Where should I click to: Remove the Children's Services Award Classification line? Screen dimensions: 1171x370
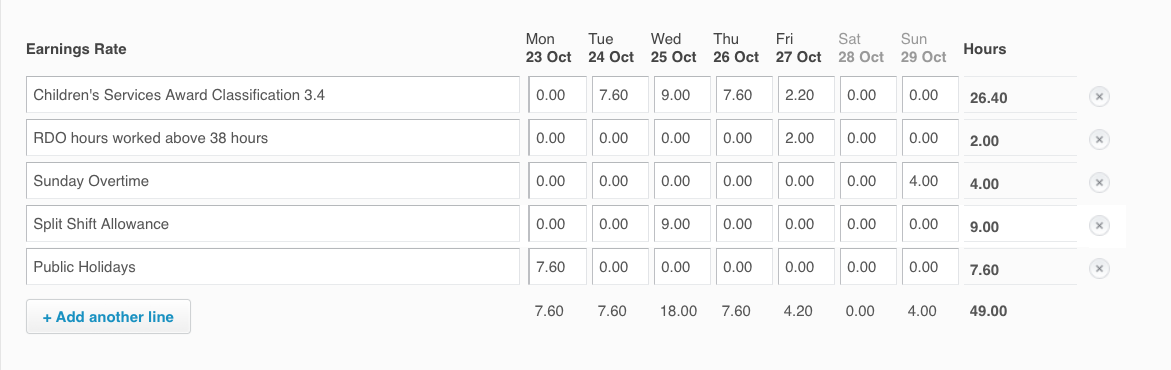[x=1099, y=96]
